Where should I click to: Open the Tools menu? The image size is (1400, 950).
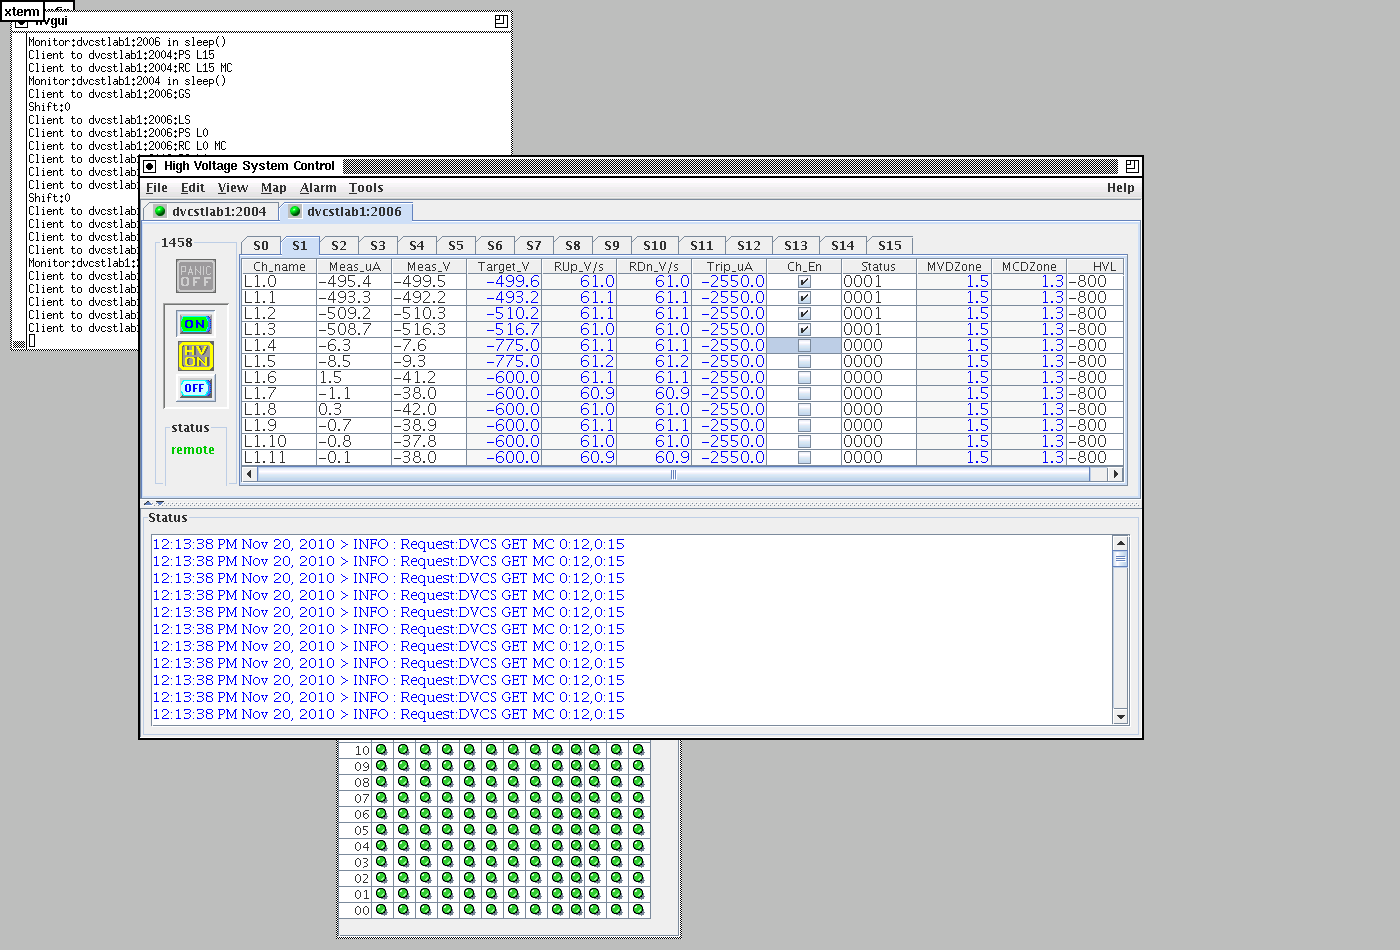[x=366, y=188]
